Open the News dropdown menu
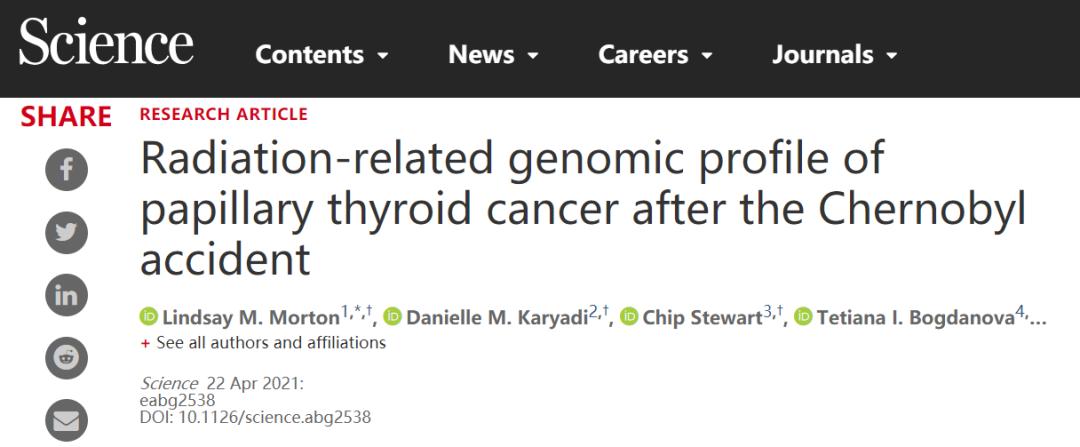 [494, 55]
